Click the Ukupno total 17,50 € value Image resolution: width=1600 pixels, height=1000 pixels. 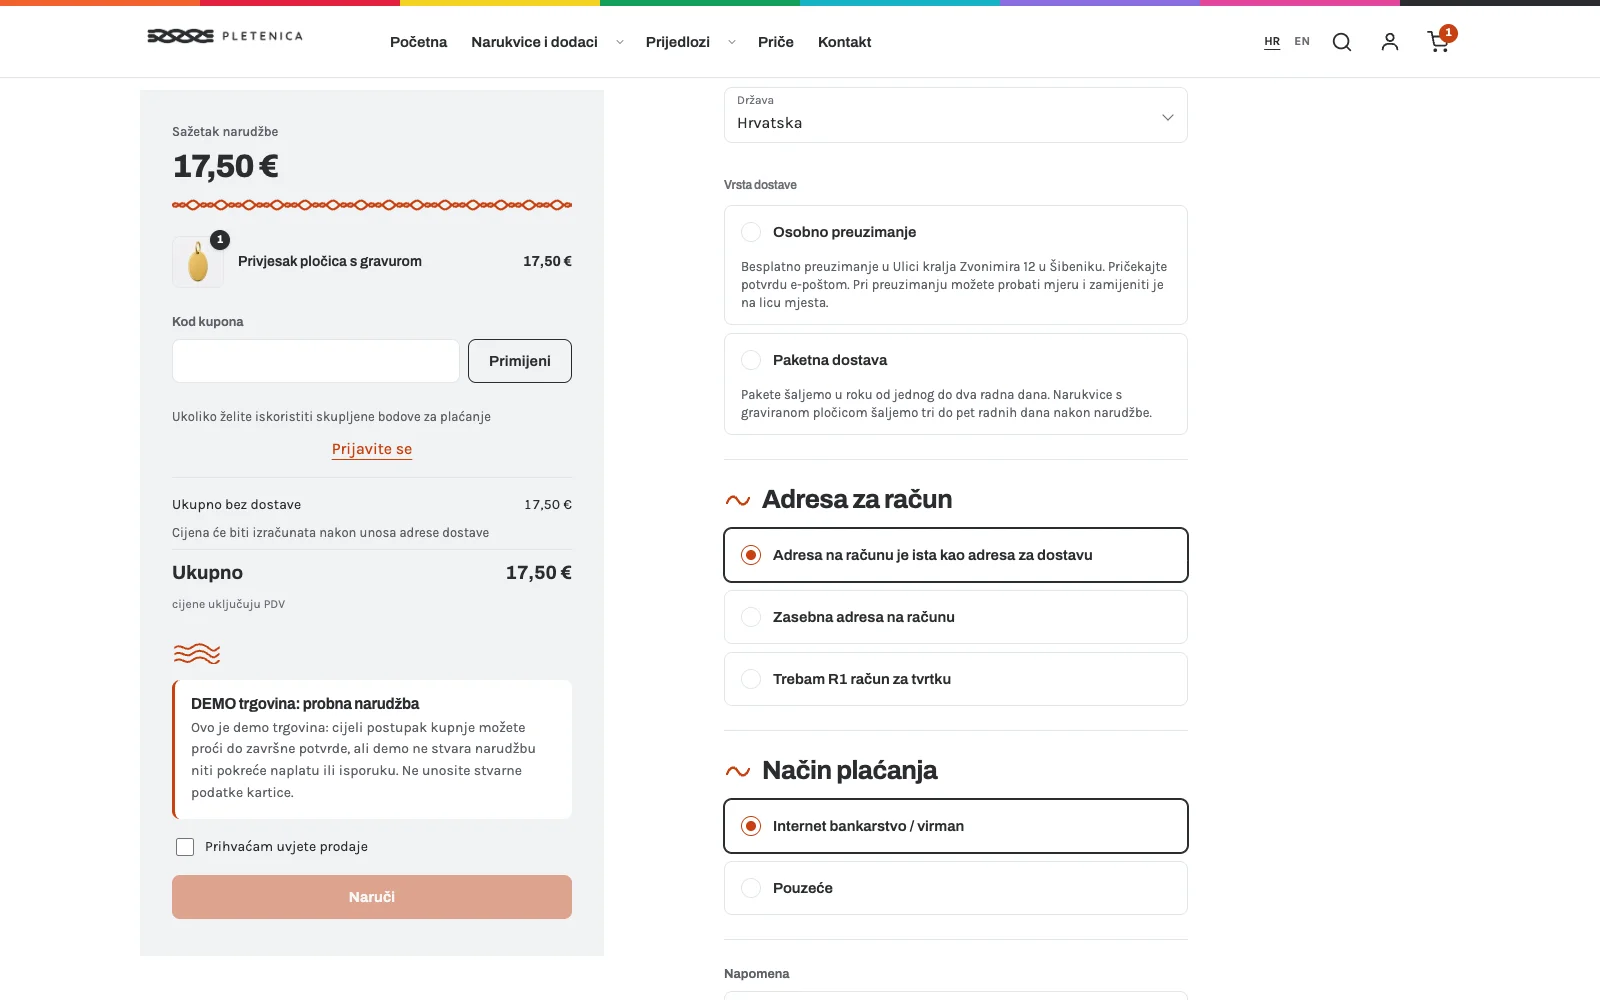coord(539,573)
